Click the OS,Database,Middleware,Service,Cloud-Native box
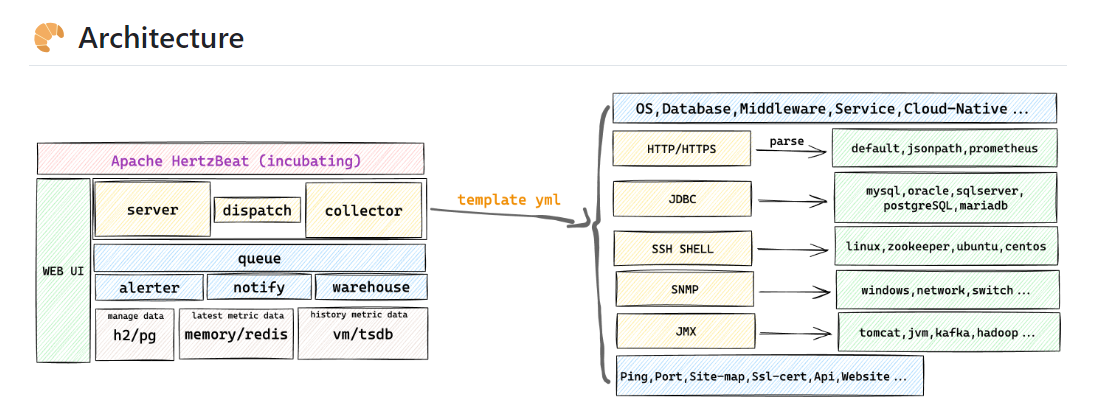This screenshot has width=1096, height=406. (835, 108)
